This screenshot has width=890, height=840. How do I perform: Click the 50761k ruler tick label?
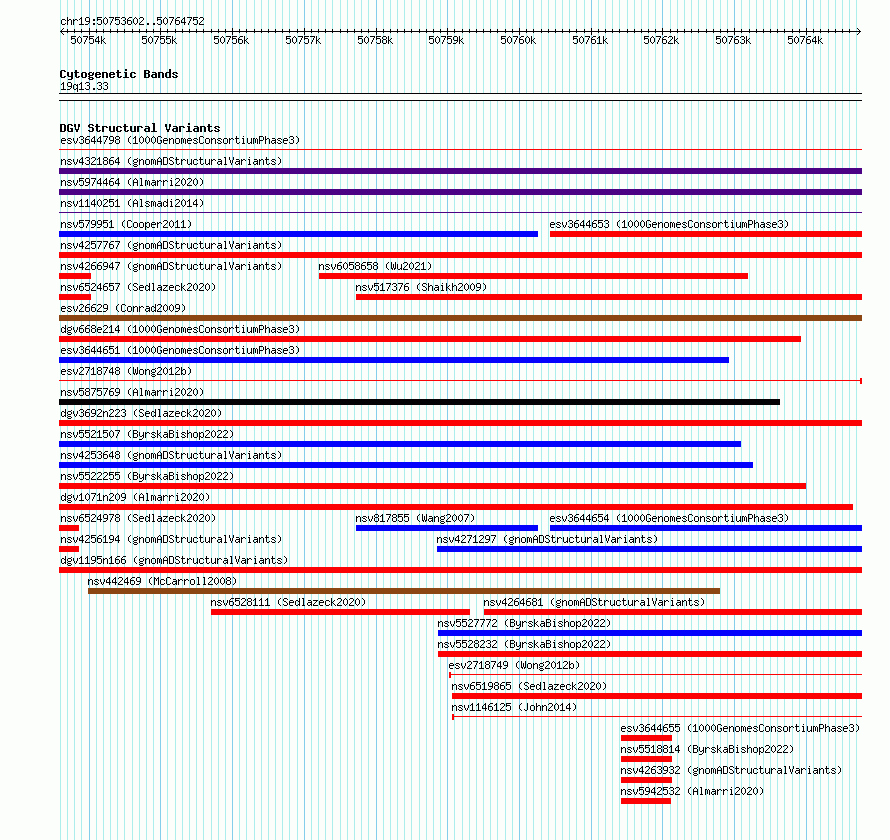click(x=590, y=40)
